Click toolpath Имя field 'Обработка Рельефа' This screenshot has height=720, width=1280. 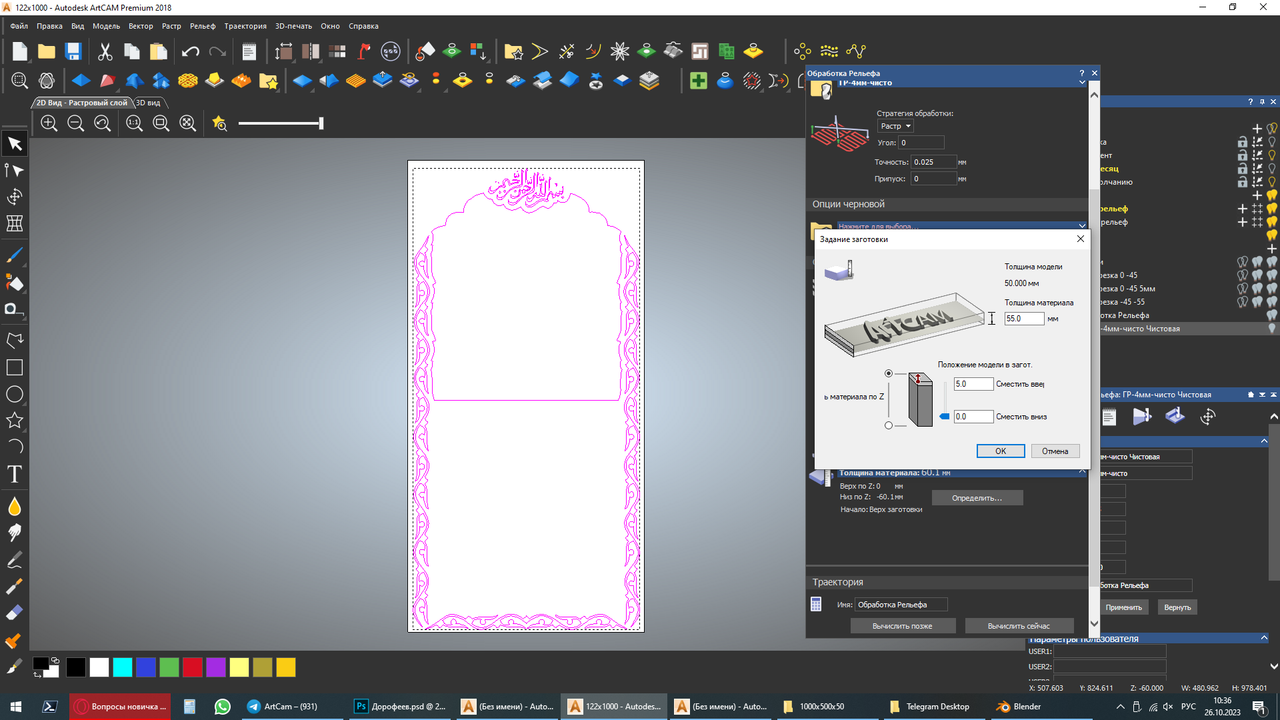pyautogui.click(x=901, y=604)
